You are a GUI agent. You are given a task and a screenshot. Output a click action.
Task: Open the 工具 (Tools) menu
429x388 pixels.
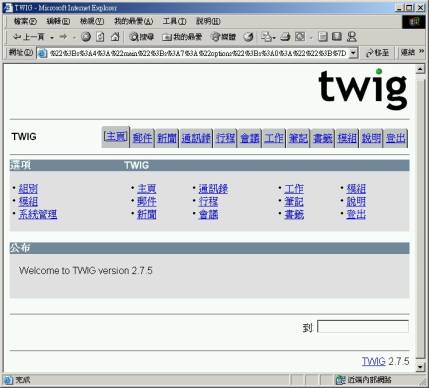pyautogui.click(x=174, y=21)
